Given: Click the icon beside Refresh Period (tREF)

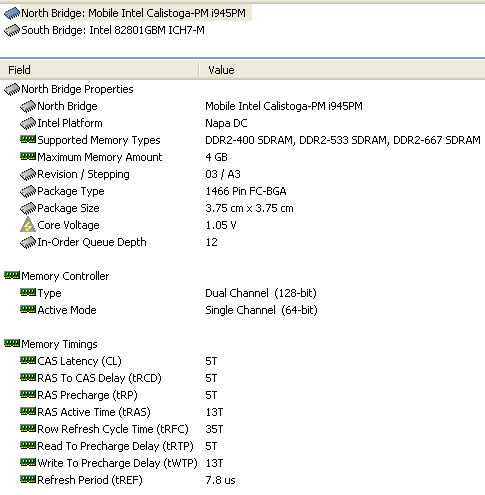Looking at the screenshot, I should 28,480.
